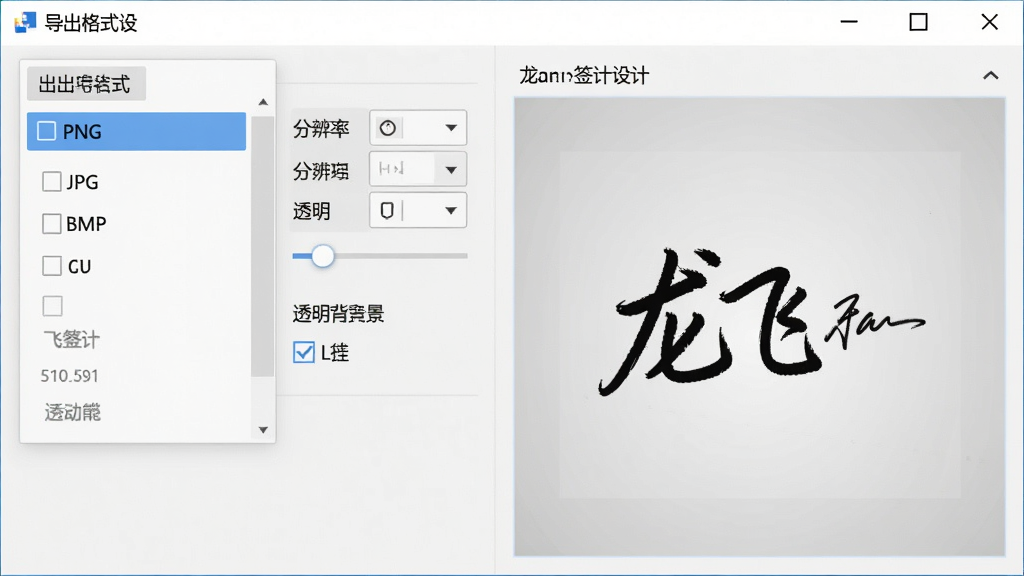The height and width of the screenshot is (576, 1024).
Task: Toggle the unlabeled checkbox below CU
Action: [x=52, y=306]
